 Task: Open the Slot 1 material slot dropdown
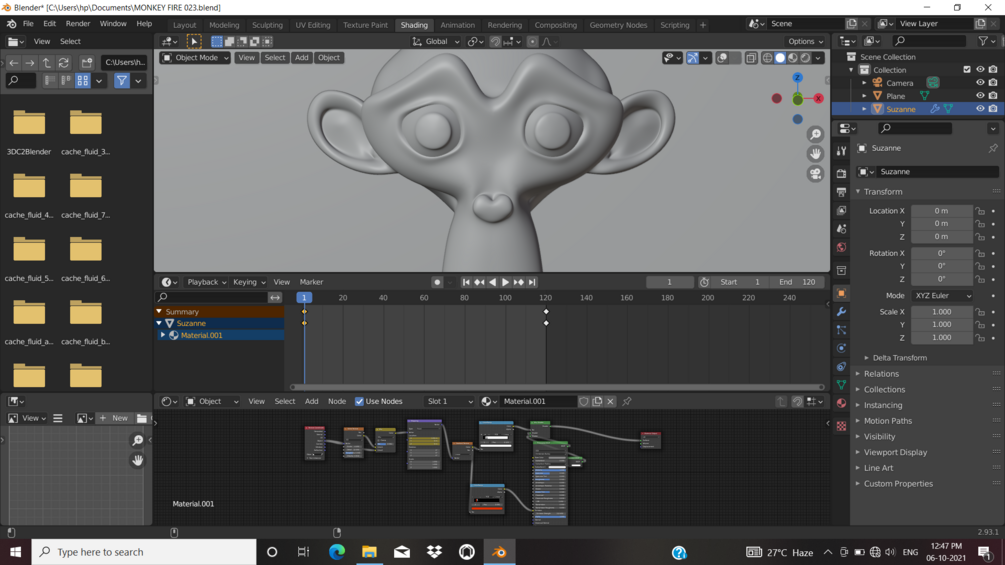tap(449, 402)
